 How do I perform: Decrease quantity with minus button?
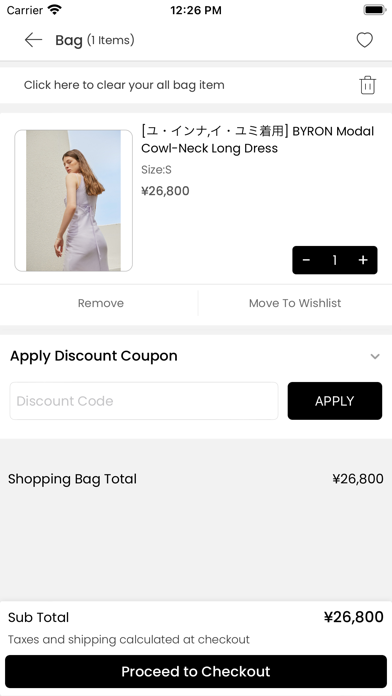pos(306,260)
